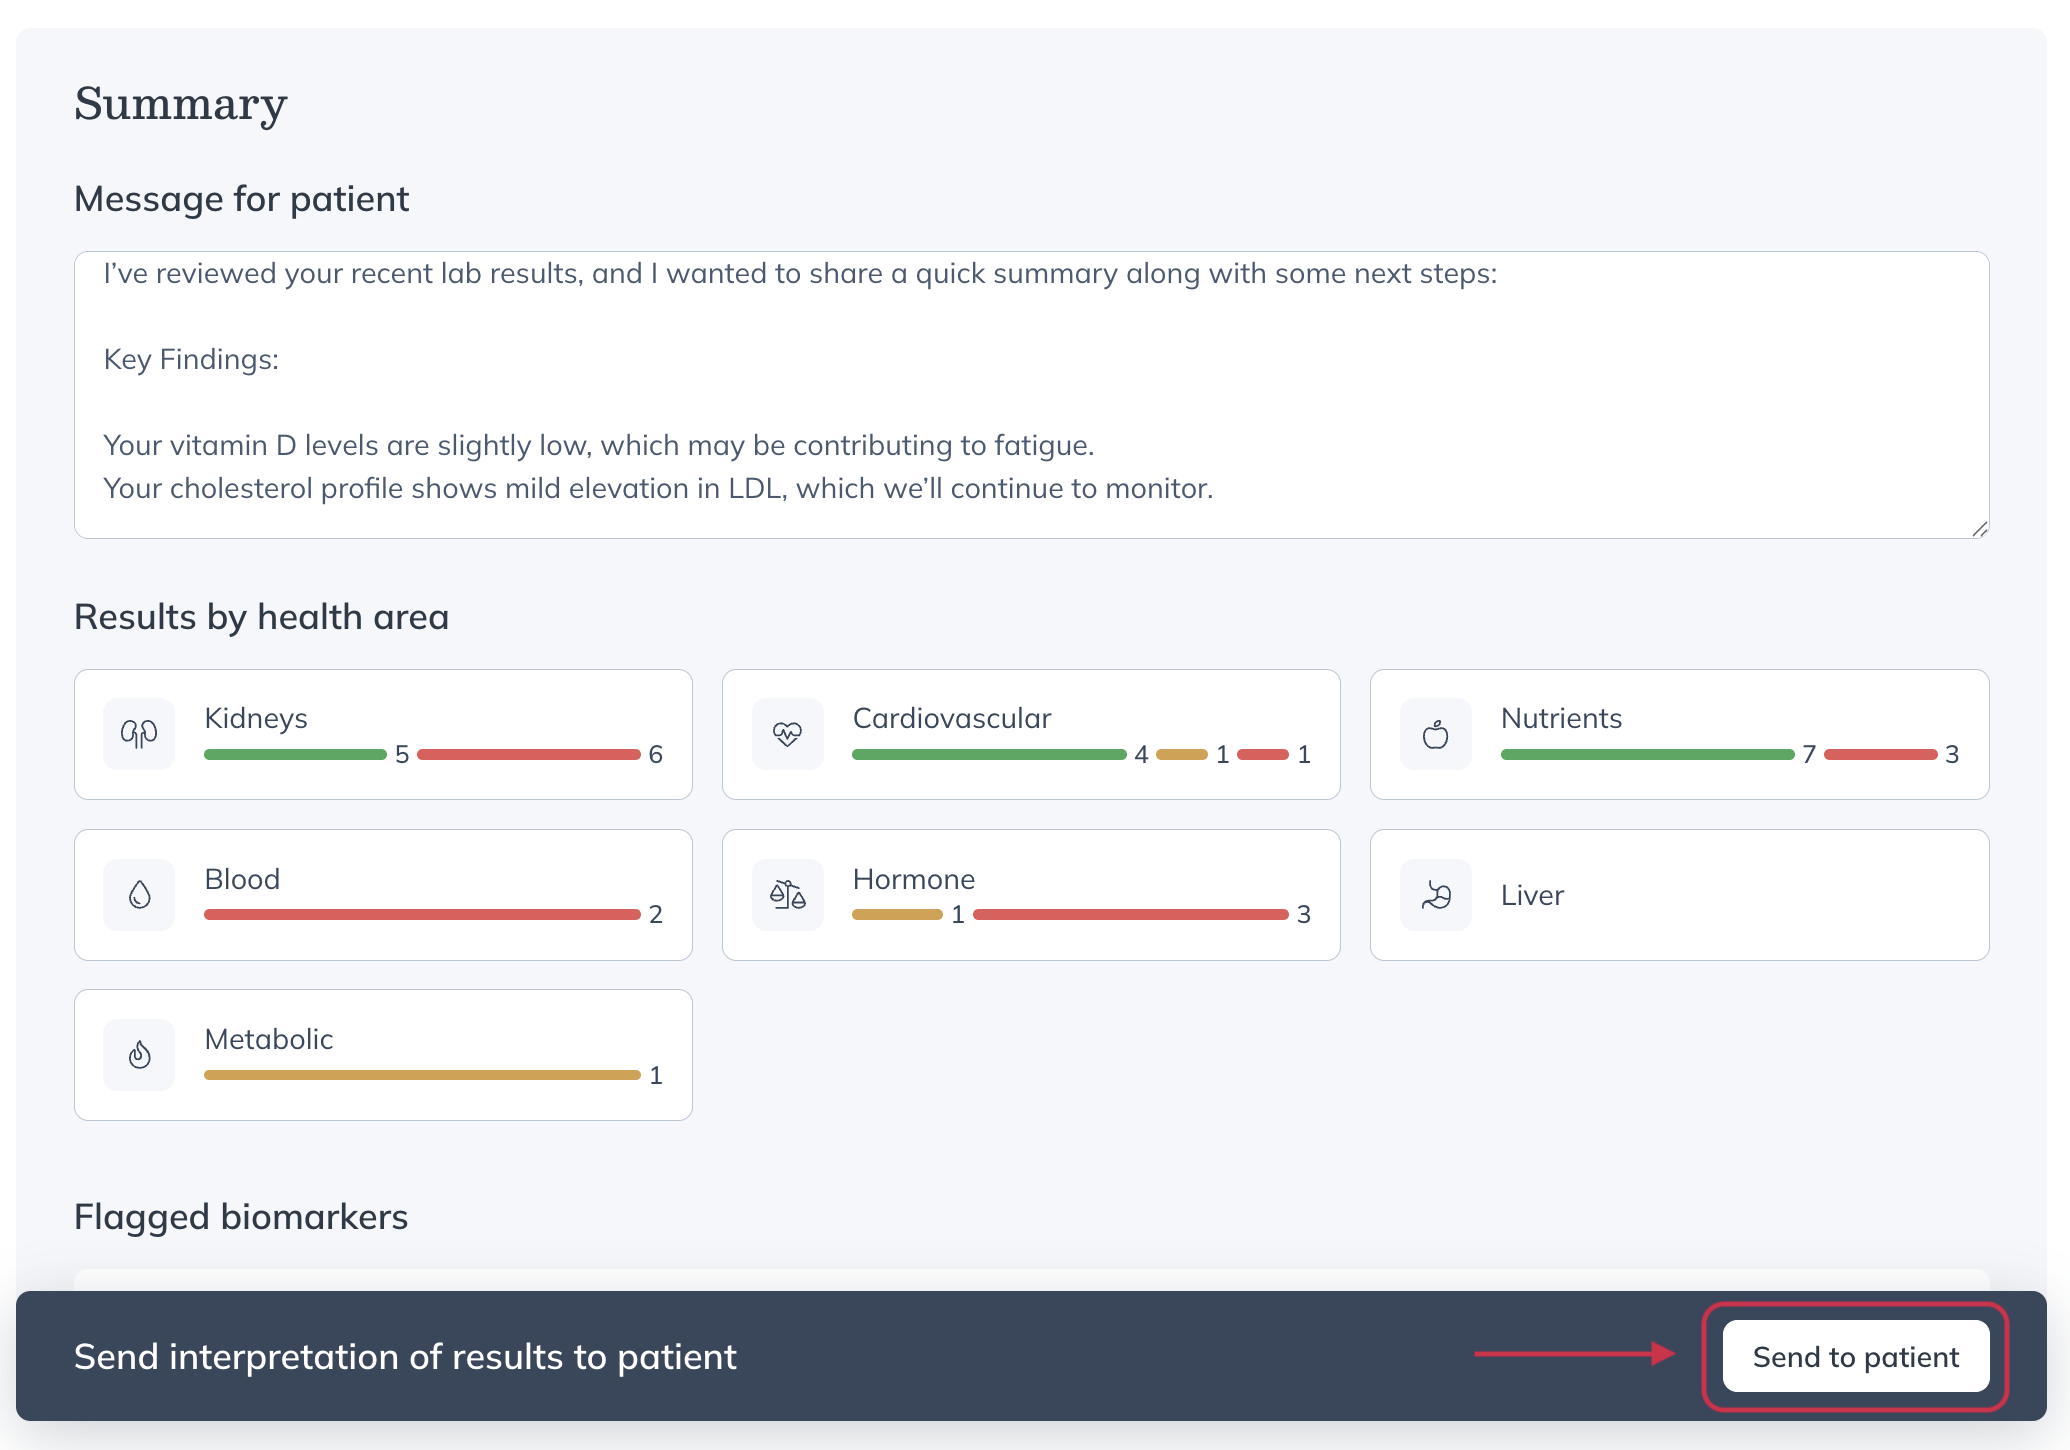Click the Cardiovascular heartbeat icon
The image size is (2070, 1450).
(787, 734)
